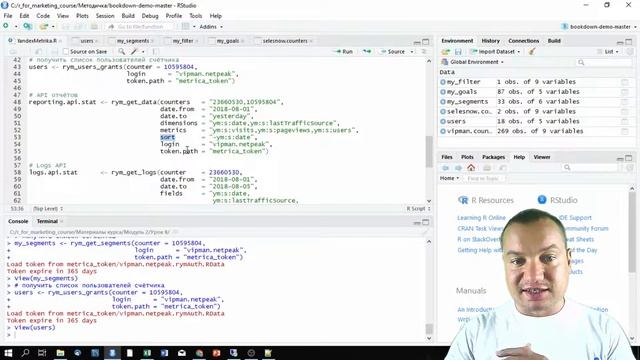Open the R Script file type selector

(418, 209)
